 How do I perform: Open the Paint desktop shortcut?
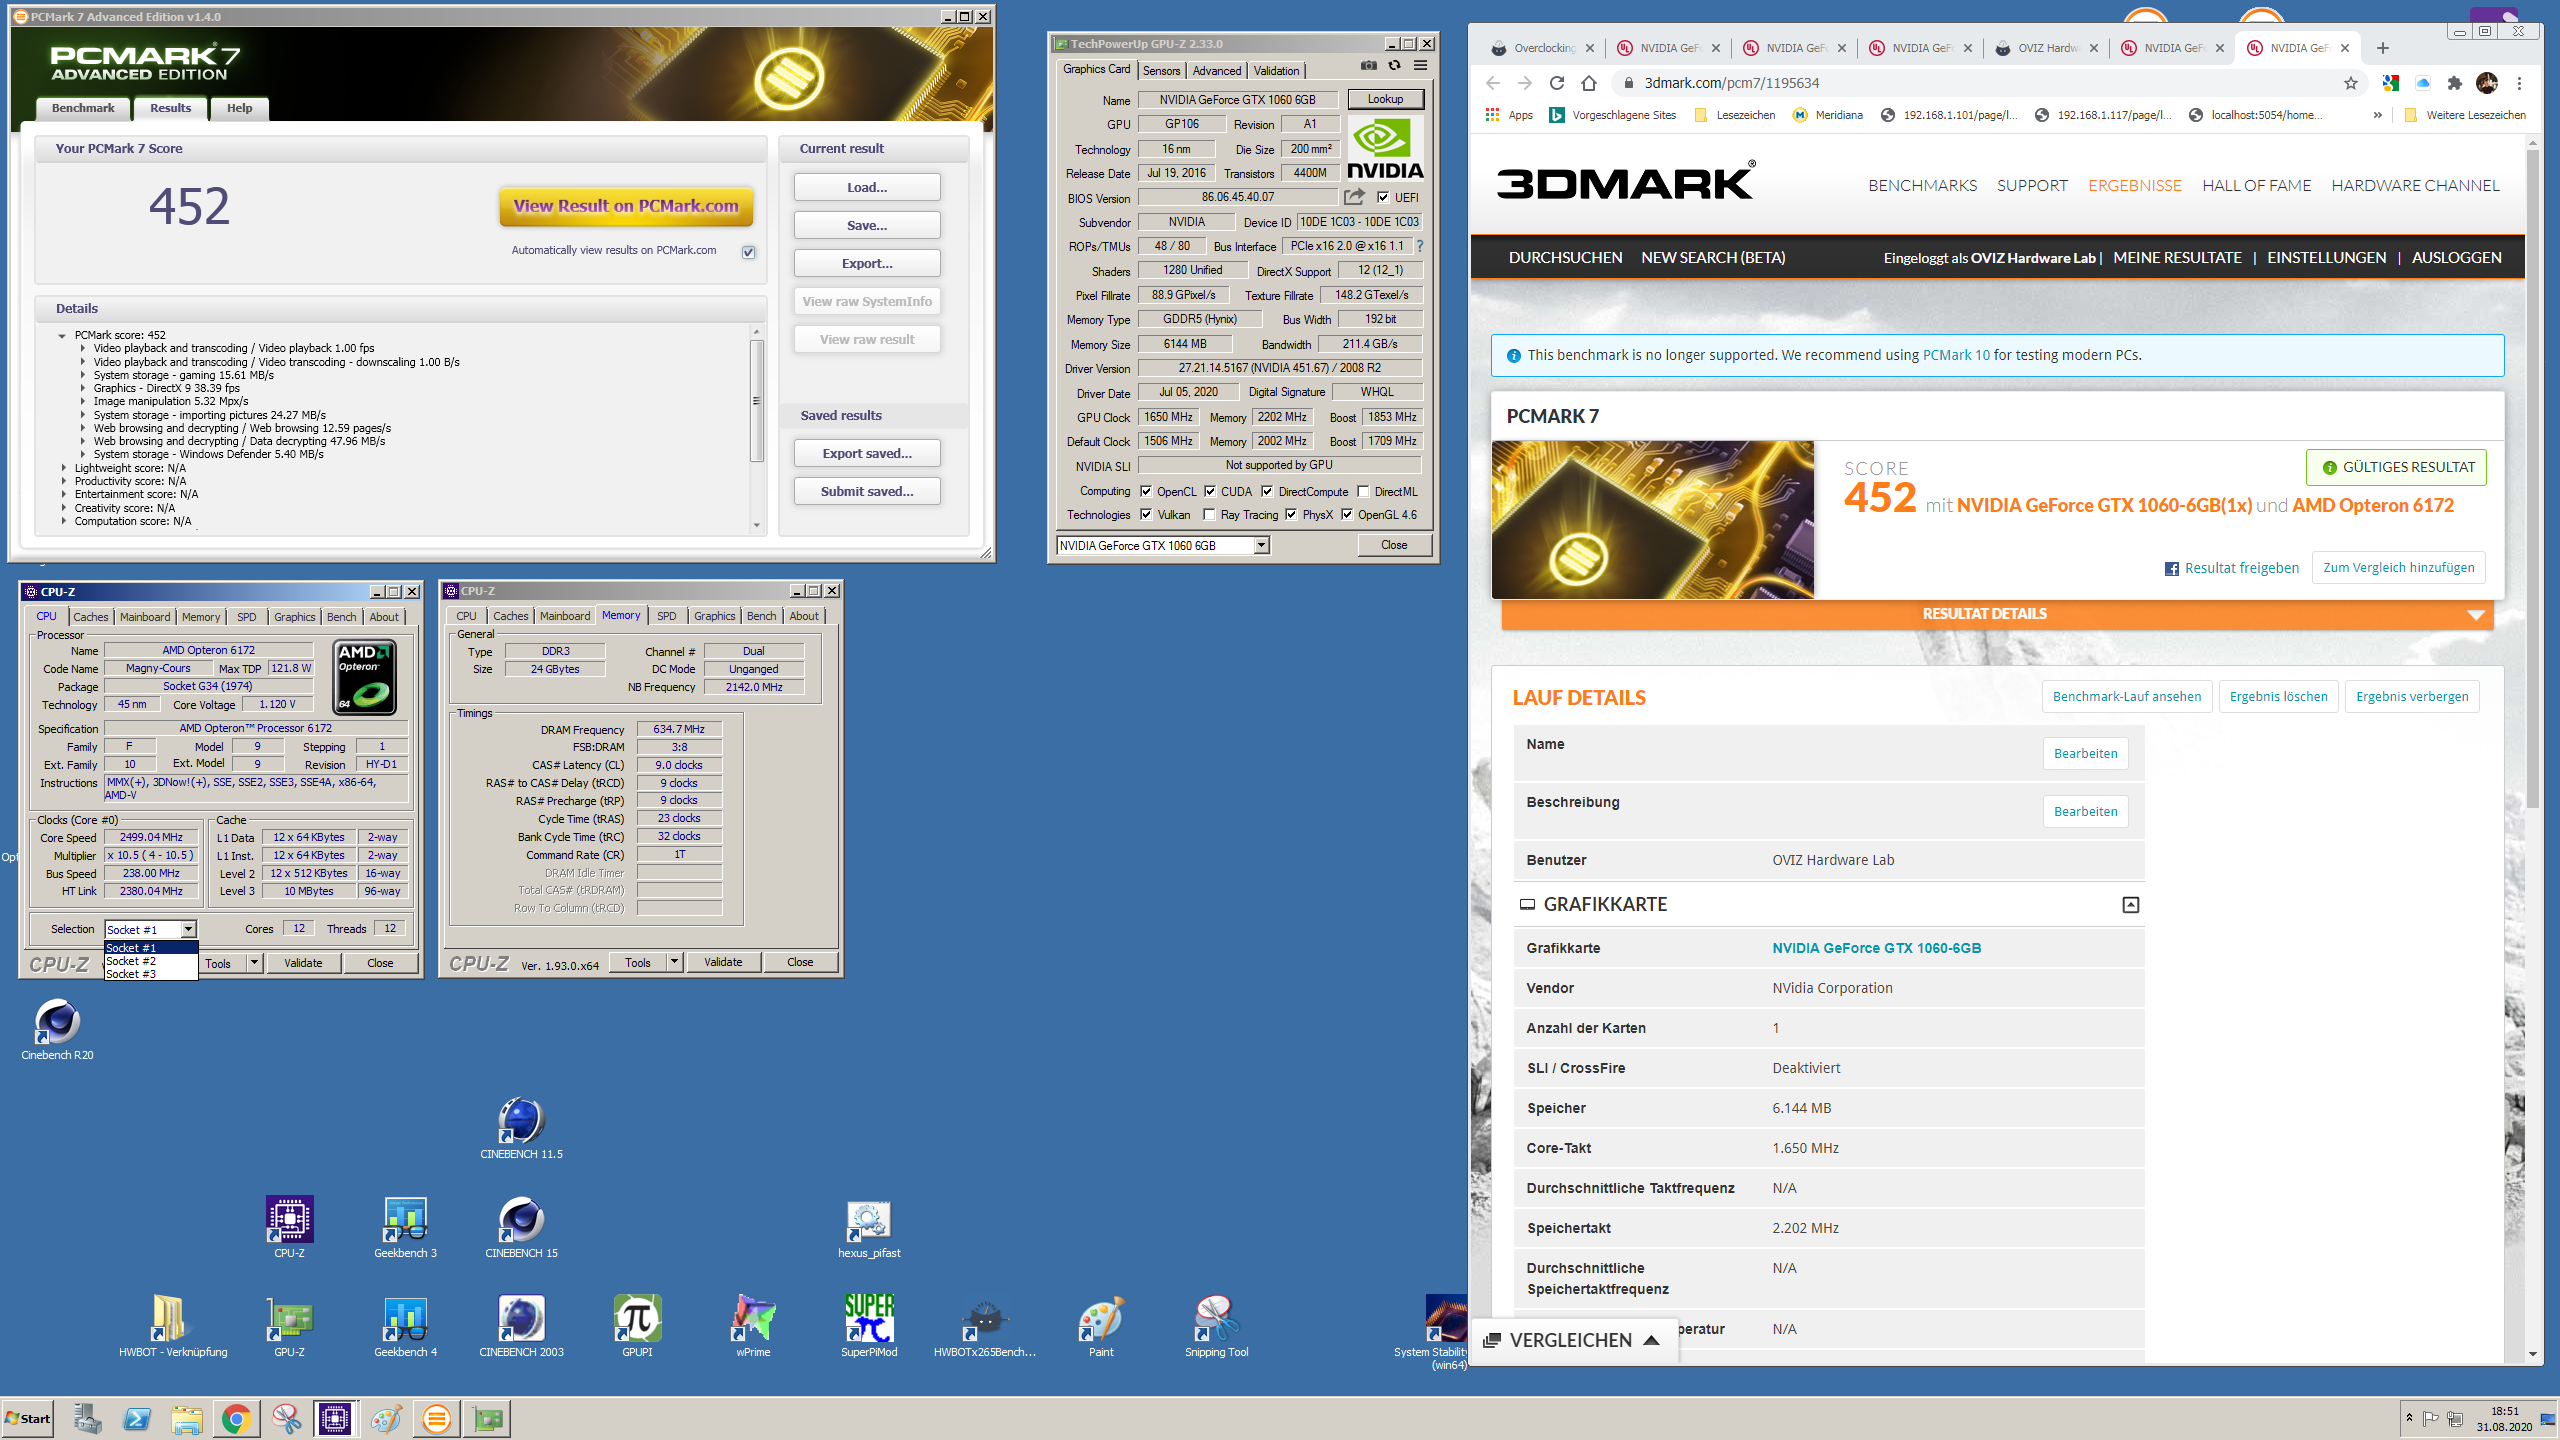[x=1101, y=1326]
